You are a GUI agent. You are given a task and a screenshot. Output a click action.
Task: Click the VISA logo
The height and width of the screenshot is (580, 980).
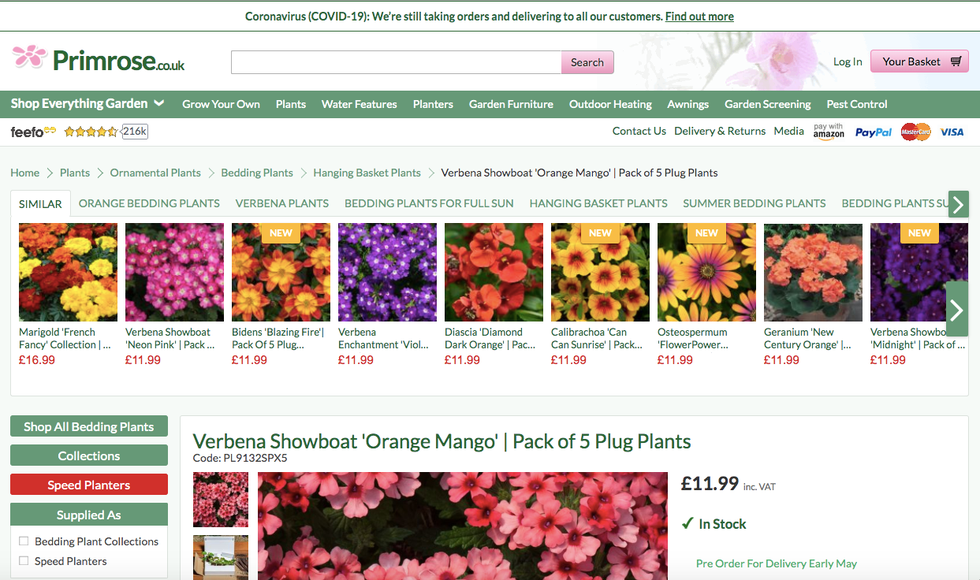point(952,132)
